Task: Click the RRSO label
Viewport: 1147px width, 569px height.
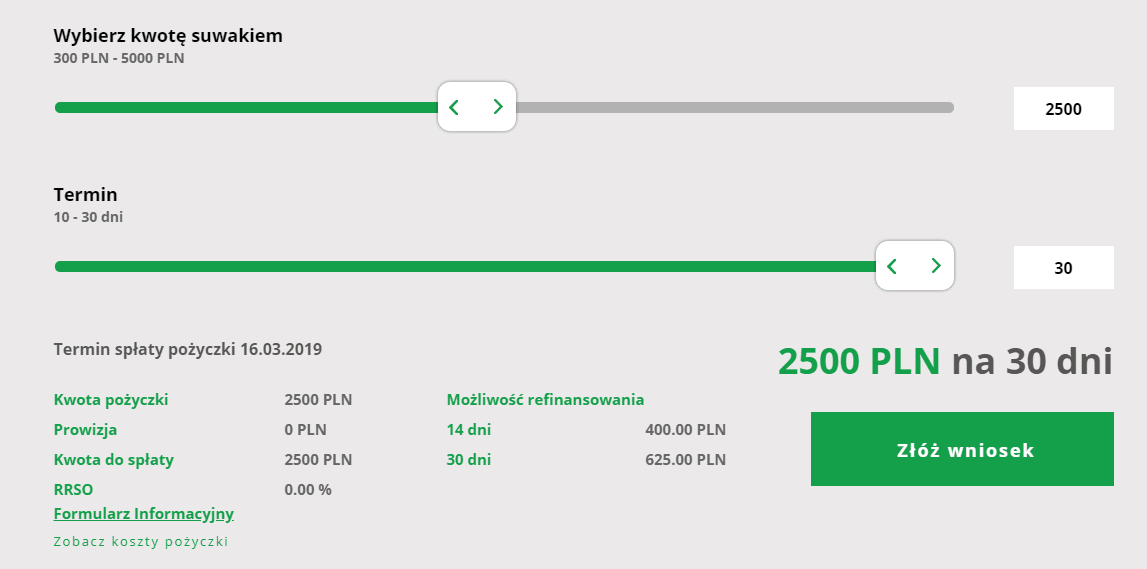Action: pyautogui.click(x=73, y=489)
